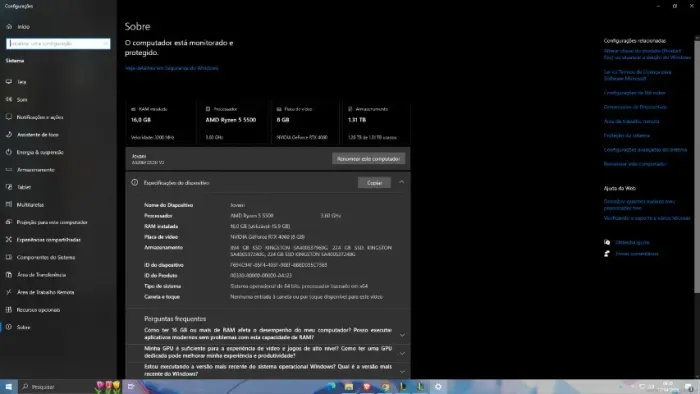
Task: Click the Settings window vertical scrollbar
Action: [697, 167]
